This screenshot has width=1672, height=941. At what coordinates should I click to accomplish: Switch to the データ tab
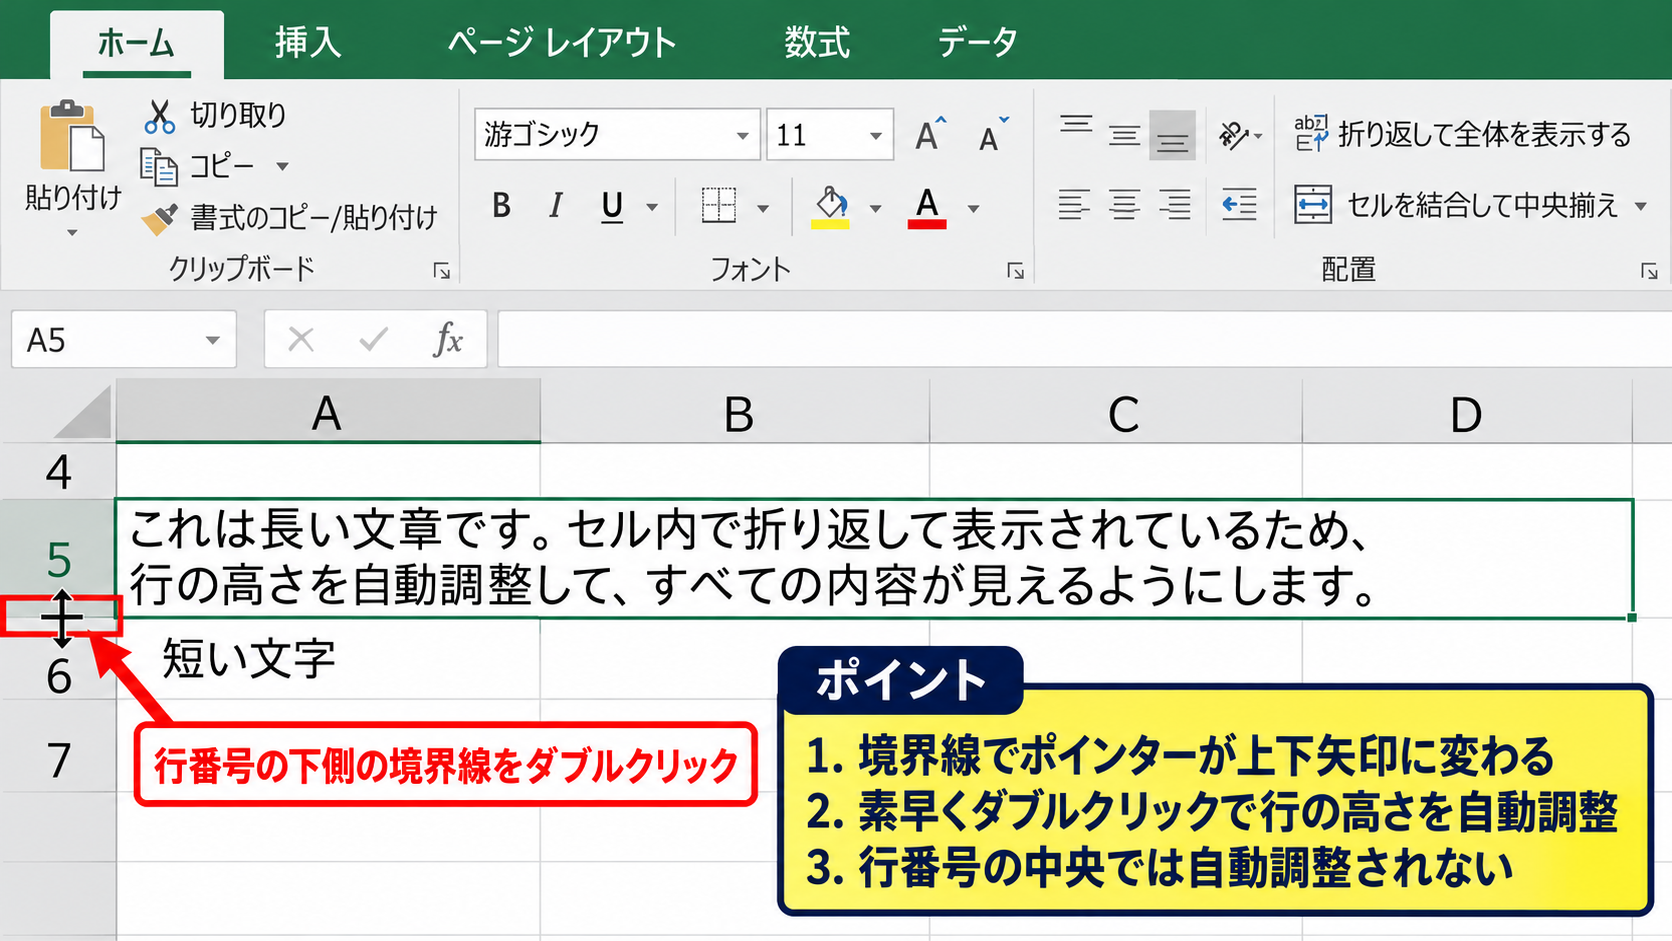click(977, 43)
